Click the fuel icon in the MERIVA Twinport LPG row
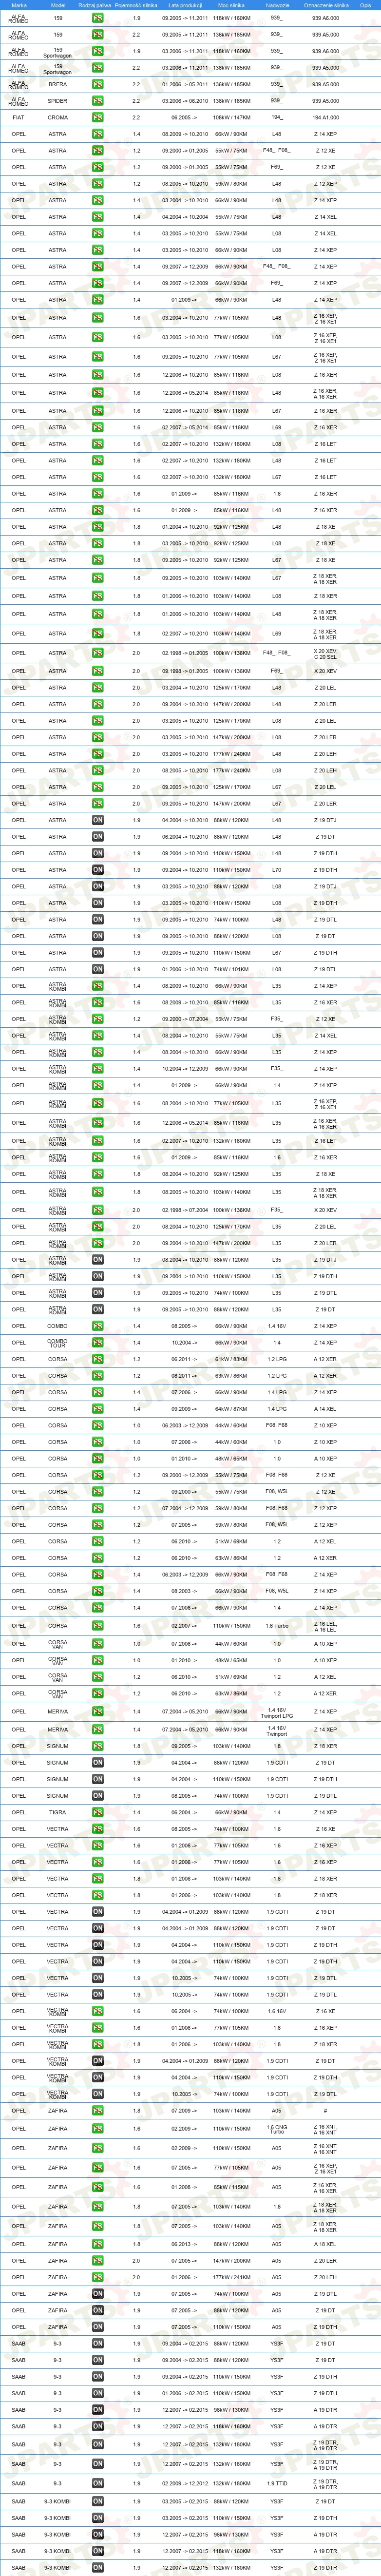The image size is (381, 2576). pyautogui.click(x=98, y=1711)
